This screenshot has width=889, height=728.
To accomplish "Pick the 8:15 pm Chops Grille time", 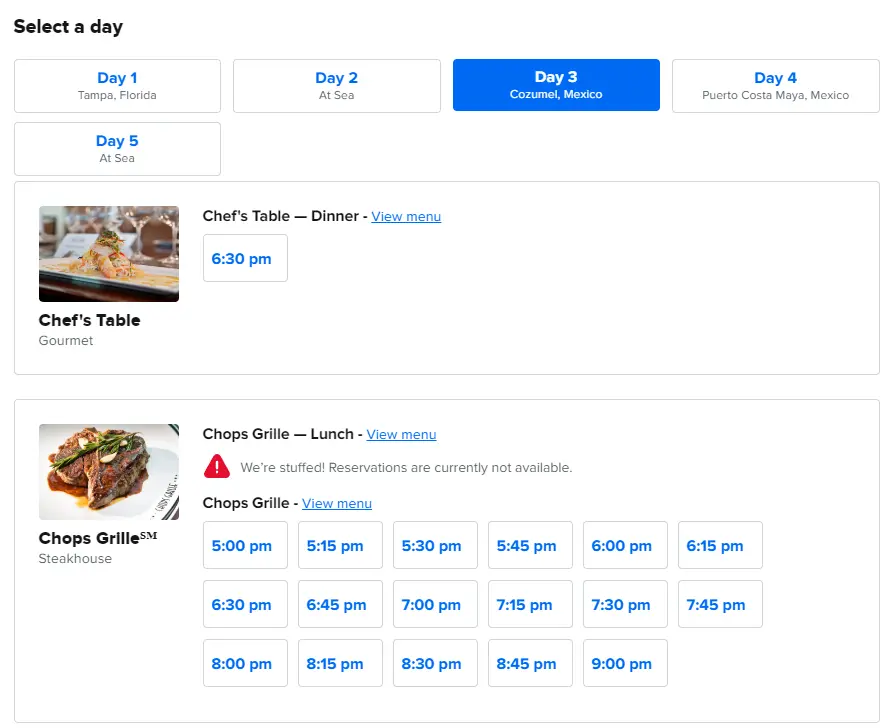I will [340, 663].
